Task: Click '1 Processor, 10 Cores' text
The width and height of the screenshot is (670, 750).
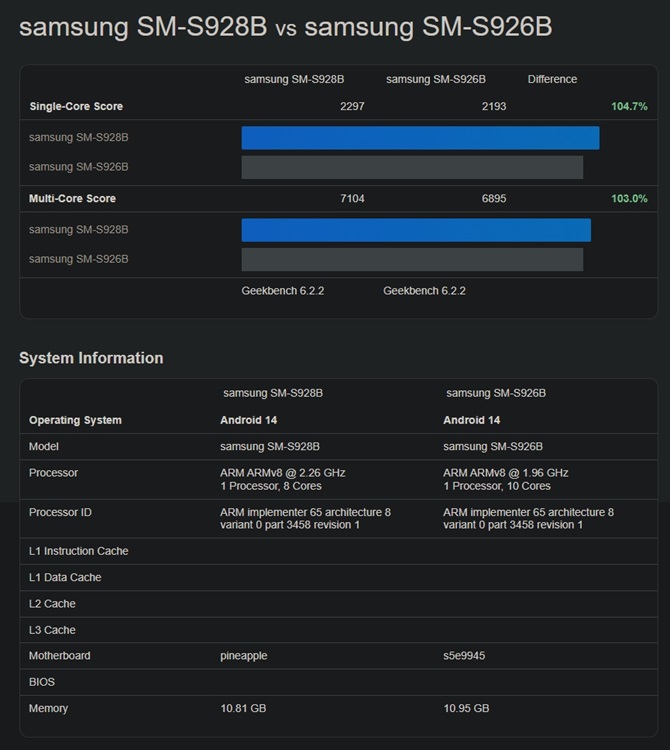Action: (x=497, y=486)
